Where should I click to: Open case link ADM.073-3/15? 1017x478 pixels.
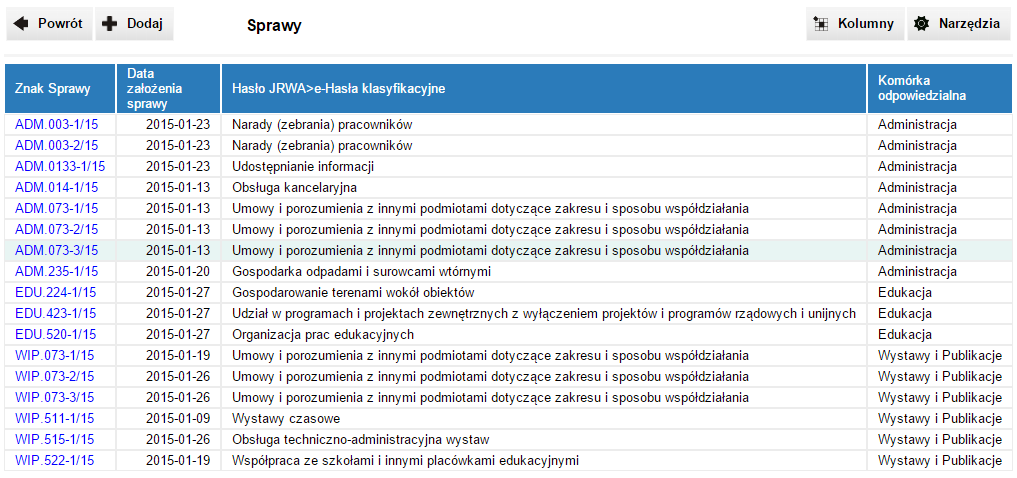[57, 251]
